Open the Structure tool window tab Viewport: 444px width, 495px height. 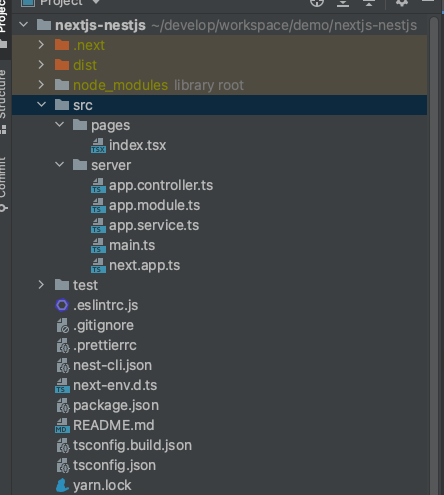pos(3,102)
